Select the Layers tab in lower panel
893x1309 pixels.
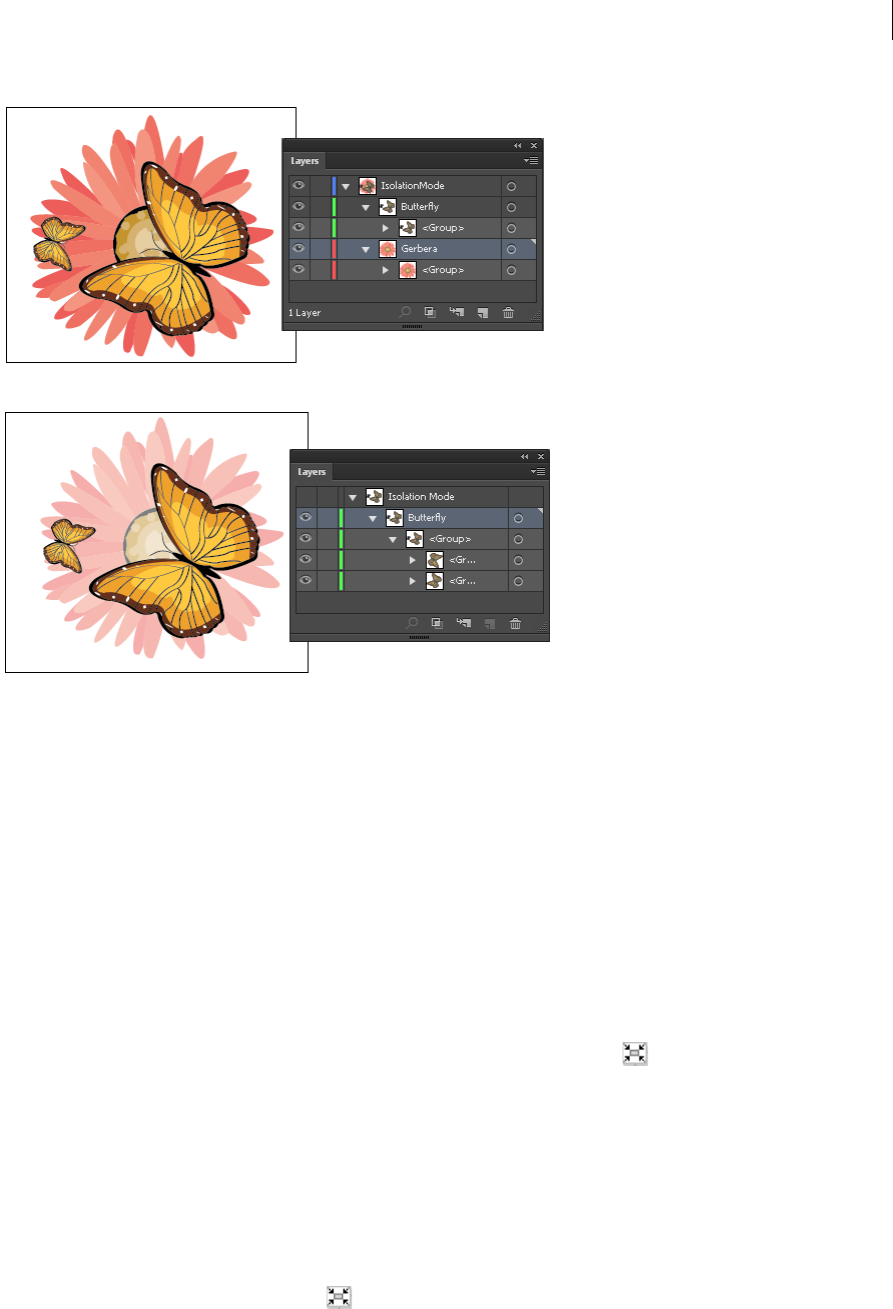314,471
